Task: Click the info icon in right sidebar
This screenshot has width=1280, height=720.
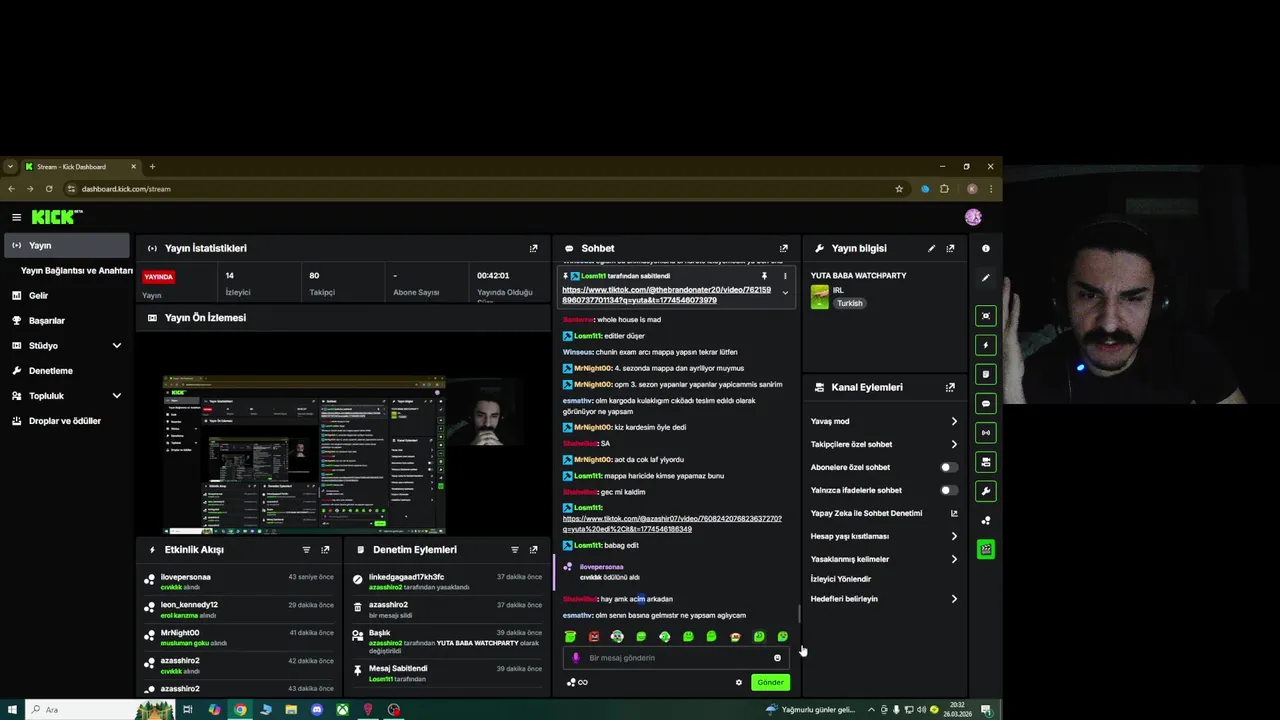Action: (986, 248)
